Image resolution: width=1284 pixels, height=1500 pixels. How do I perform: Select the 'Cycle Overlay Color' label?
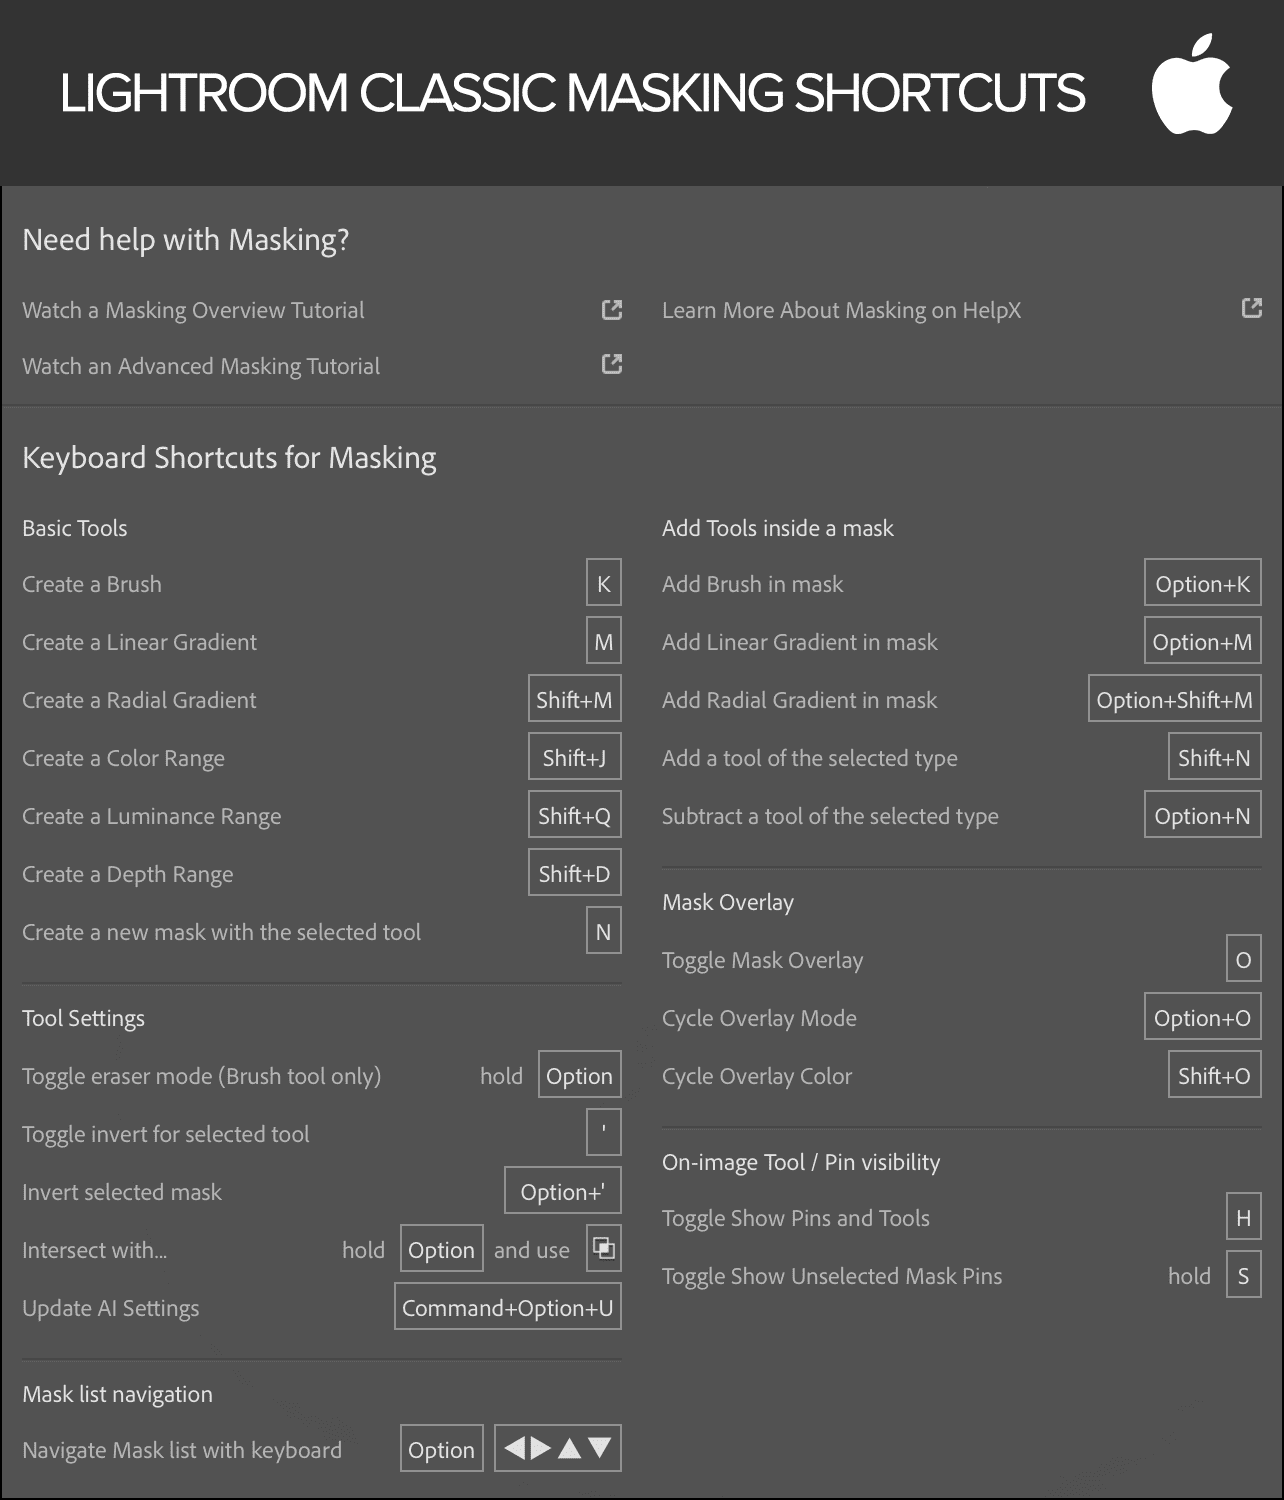coord(758,1076)
